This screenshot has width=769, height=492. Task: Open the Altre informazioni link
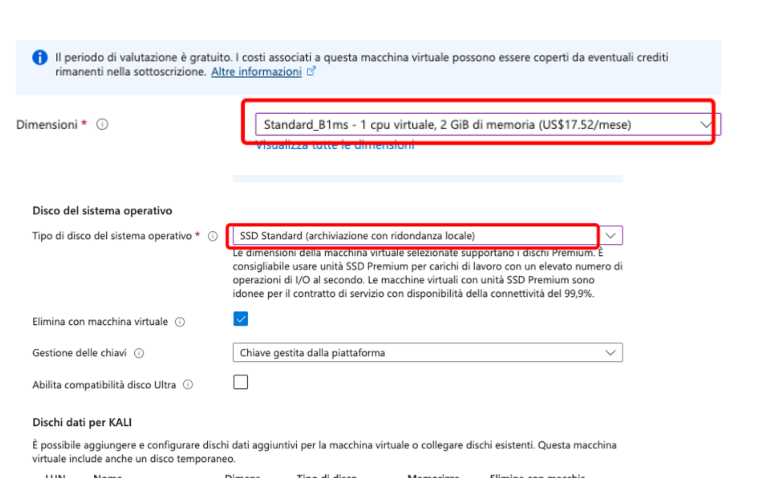256,72
